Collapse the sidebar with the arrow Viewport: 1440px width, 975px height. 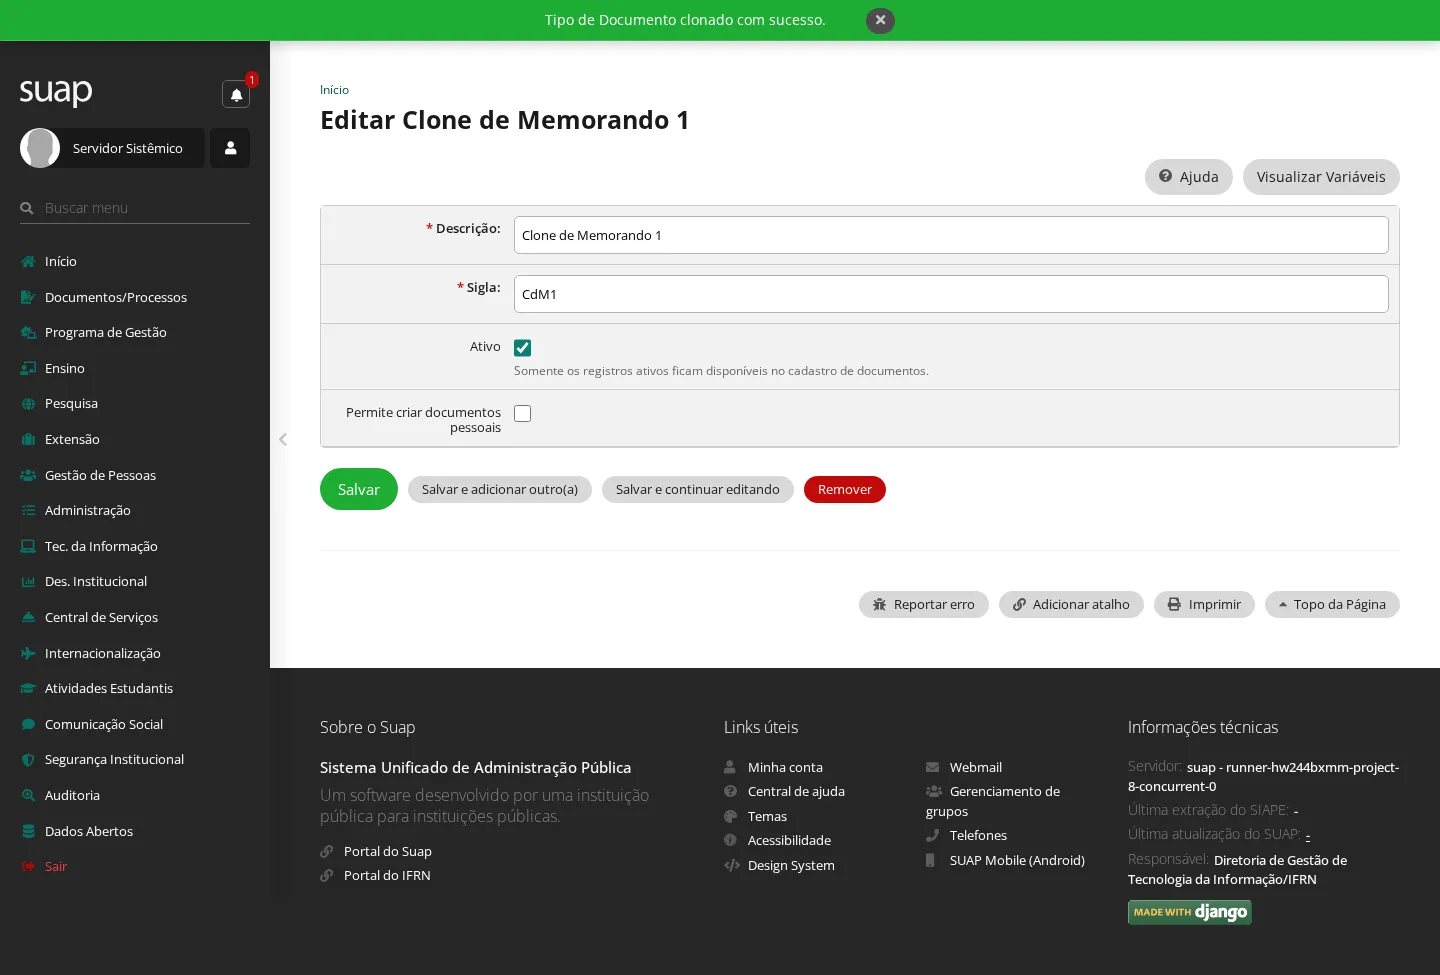[283, 439]
